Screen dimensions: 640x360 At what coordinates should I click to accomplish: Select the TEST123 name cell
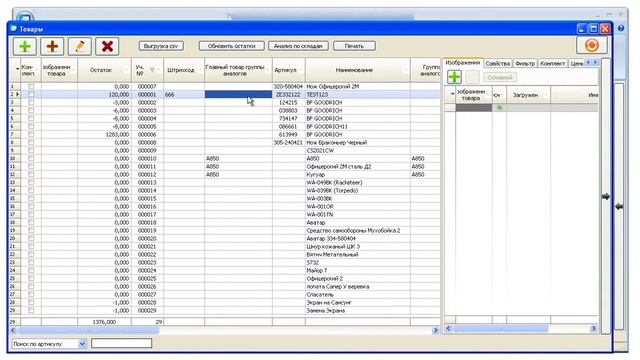pyautogui.click(x=358, y=94)
